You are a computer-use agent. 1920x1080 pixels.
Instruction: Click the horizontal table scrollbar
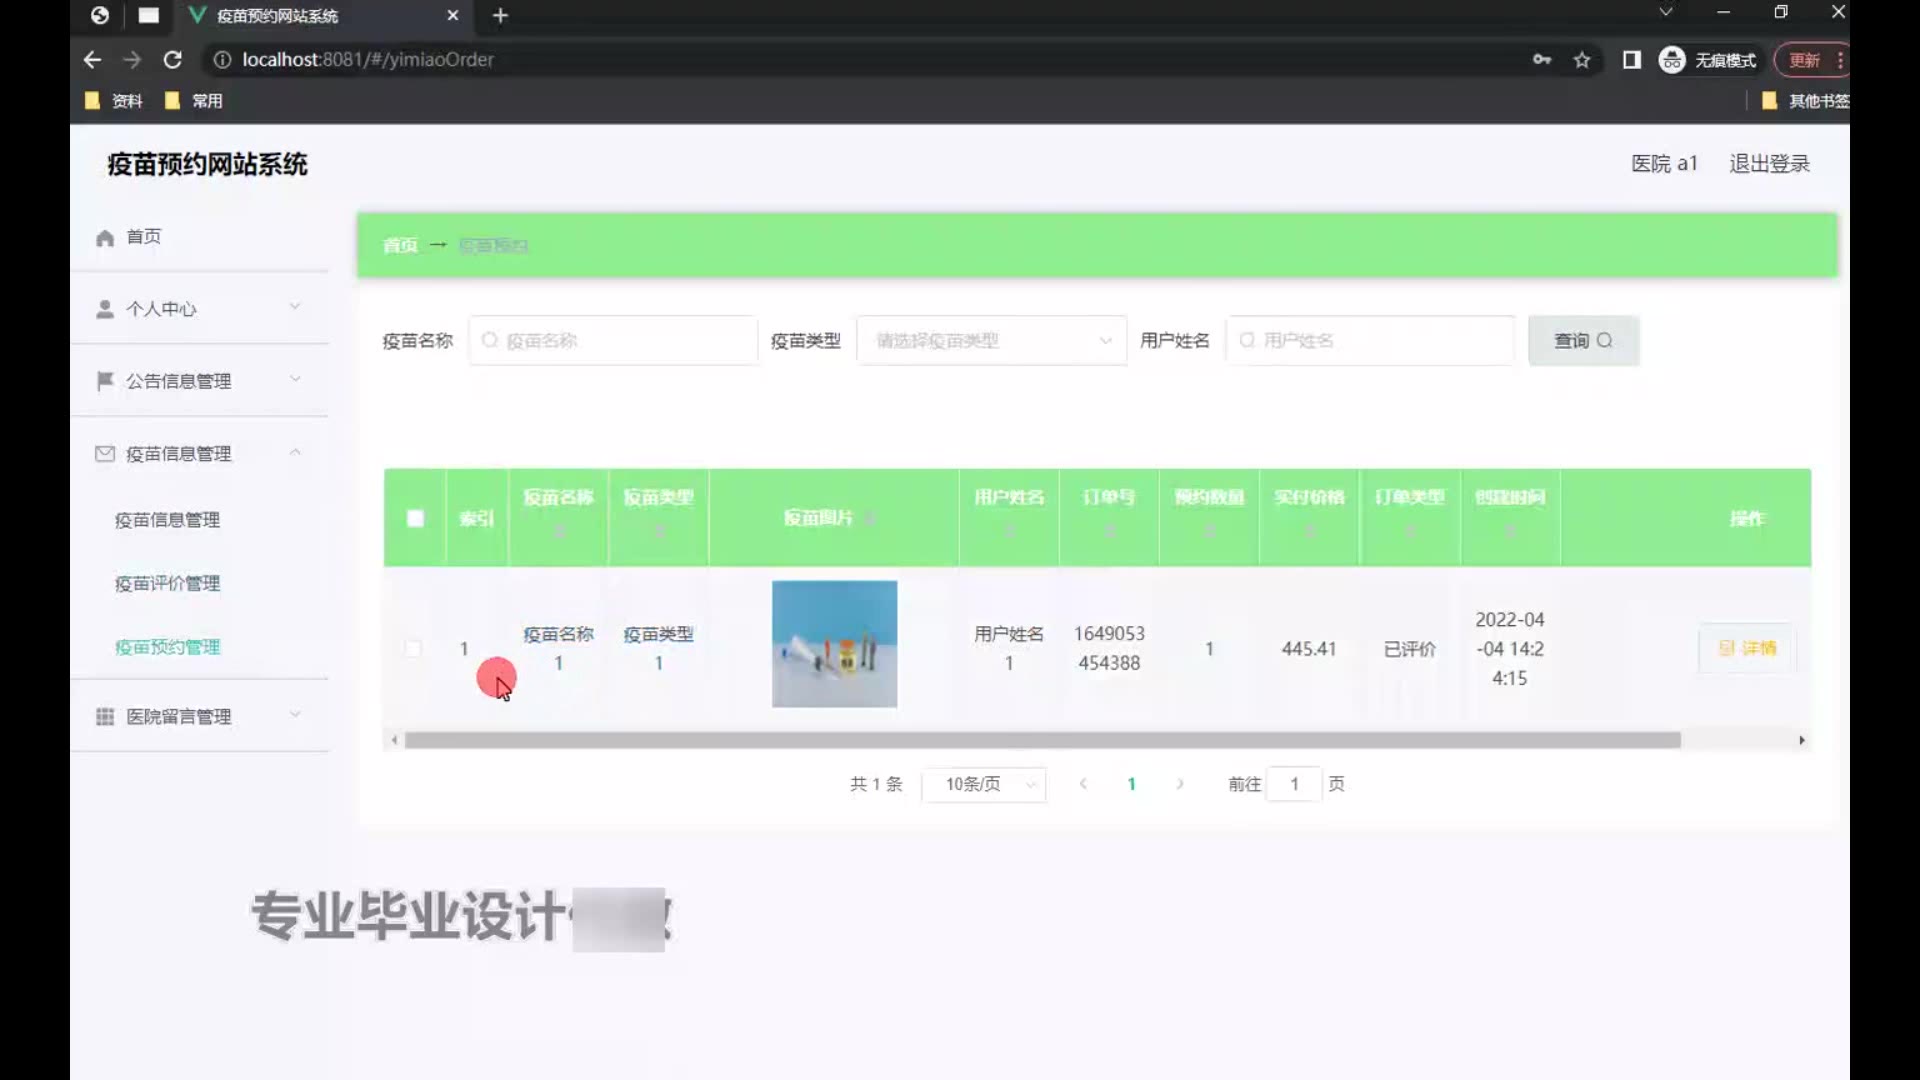tap(1042, 740)
